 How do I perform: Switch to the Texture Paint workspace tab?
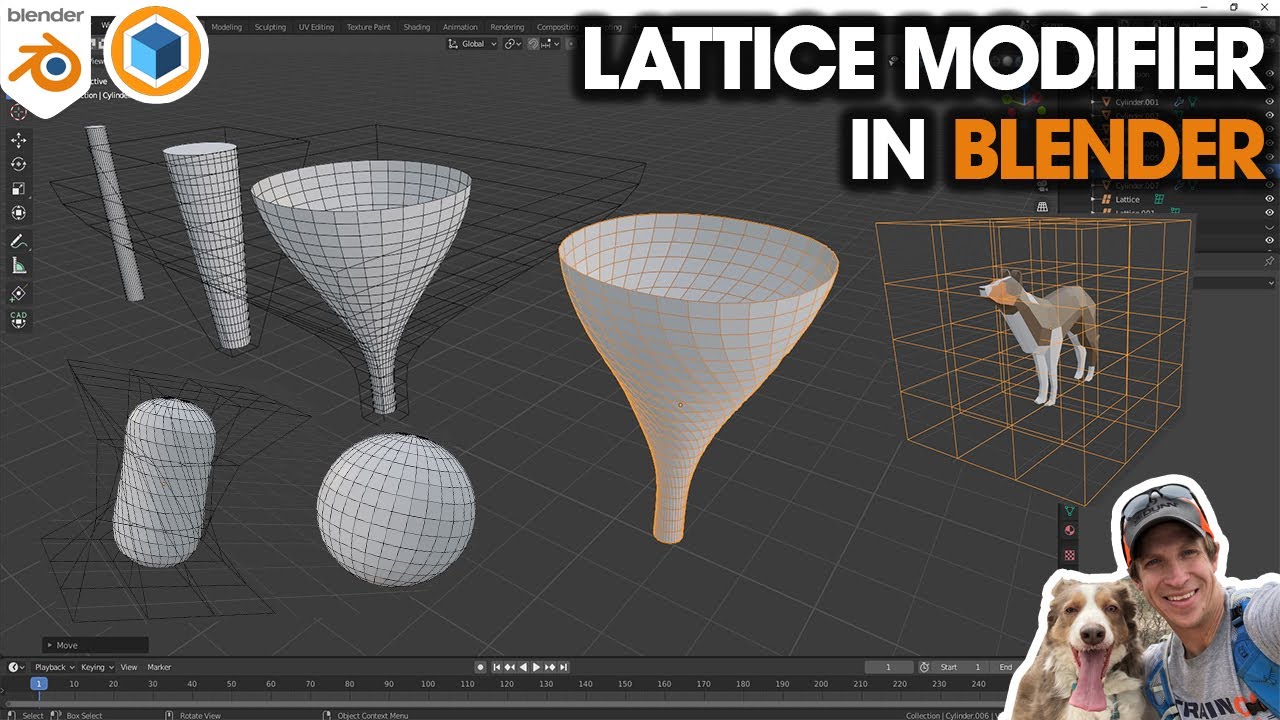point(368,27)
